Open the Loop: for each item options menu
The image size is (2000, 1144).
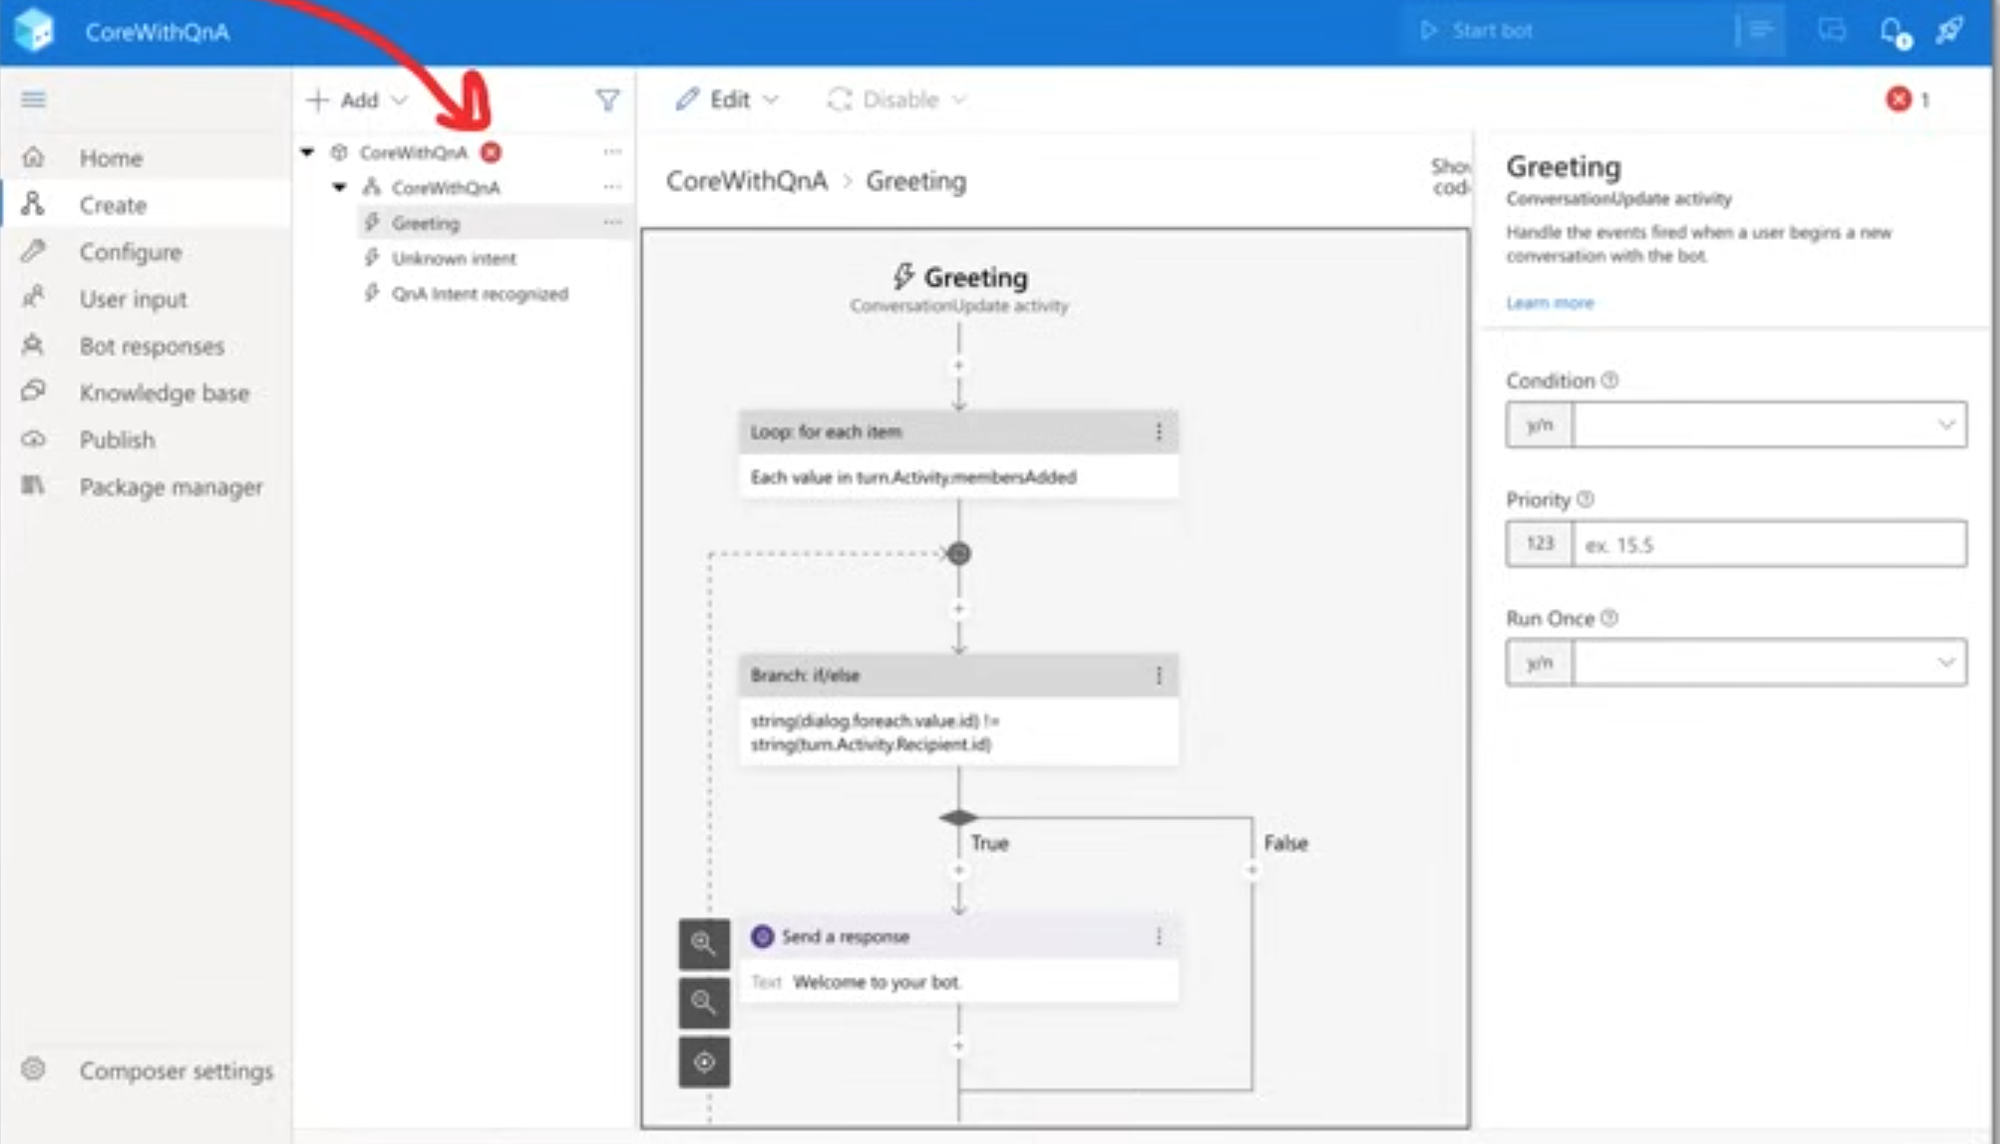[x=1158, y=432]
